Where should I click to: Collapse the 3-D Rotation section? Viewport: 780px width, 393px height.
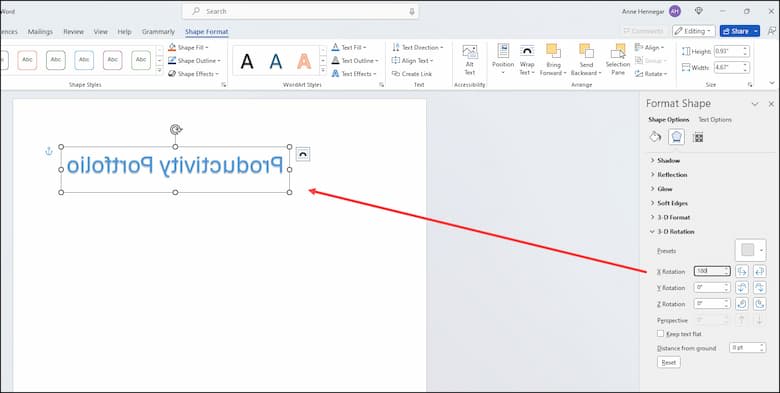click(x=672, y=231)
